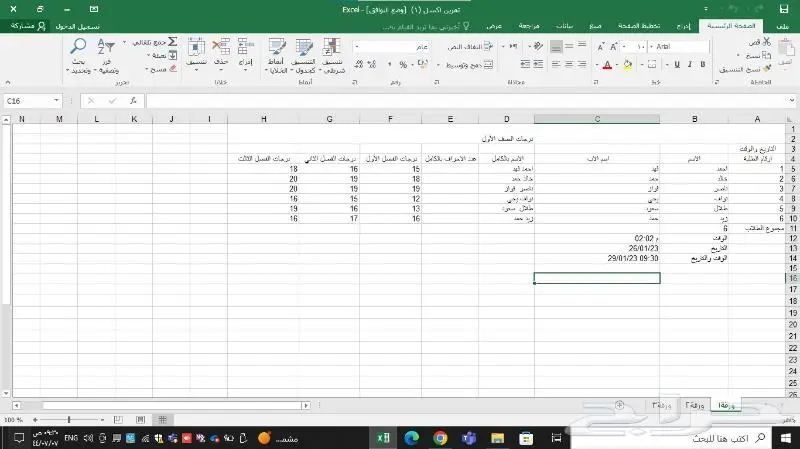Open the Insert ribbon tab
Screen dimensions: 800x449
683,26
